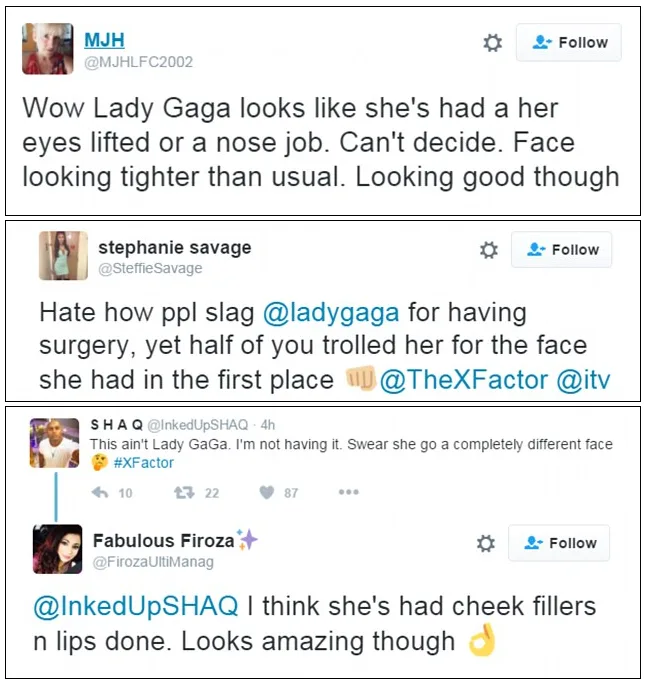Open the MJH profile name link
Screen dimensions: 645x683
(x=104, y=40)
